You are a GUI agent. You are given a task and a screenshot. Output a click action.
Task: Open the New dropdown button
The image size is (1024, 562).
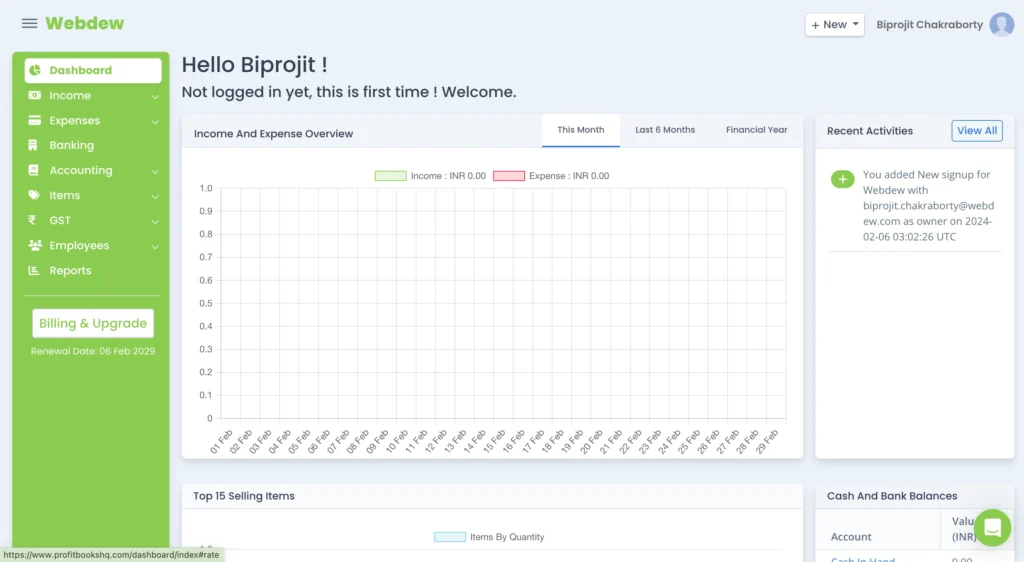click(x=834, y=25)
